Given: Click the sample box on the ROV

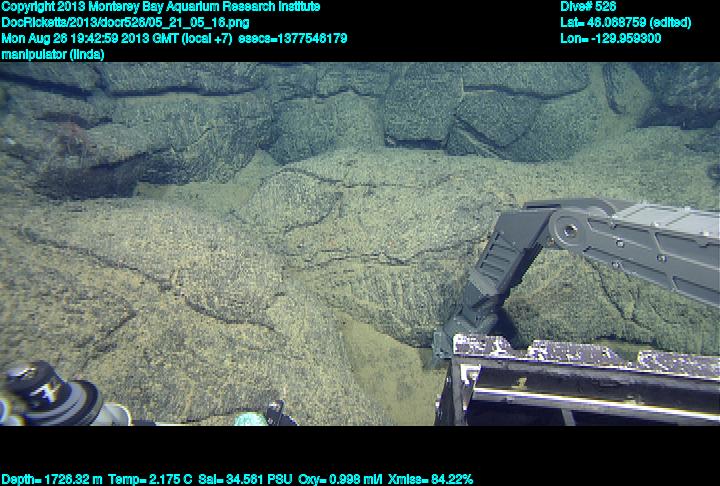Looking at the screenshot, I should 579,380.
